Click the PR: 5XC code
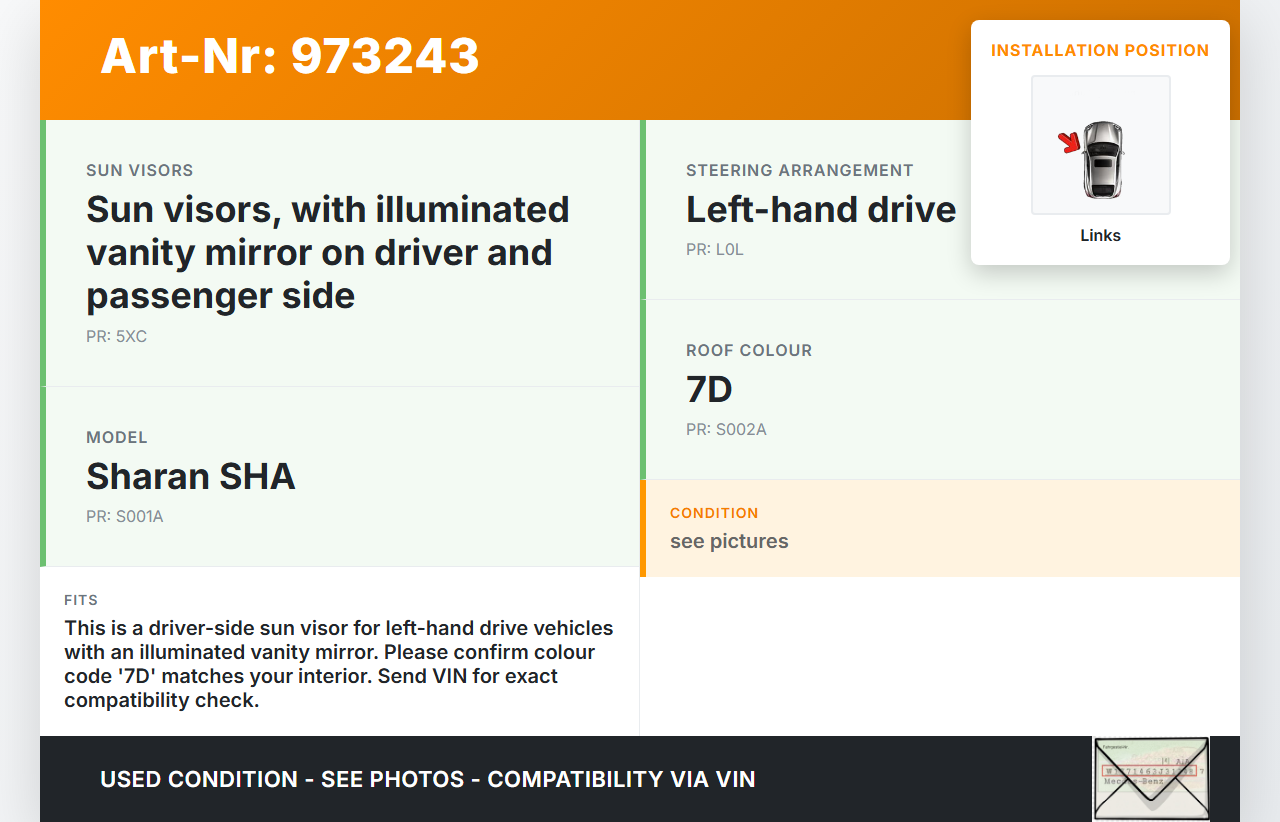Screen dimensions: 1280x822 point(116,337)
